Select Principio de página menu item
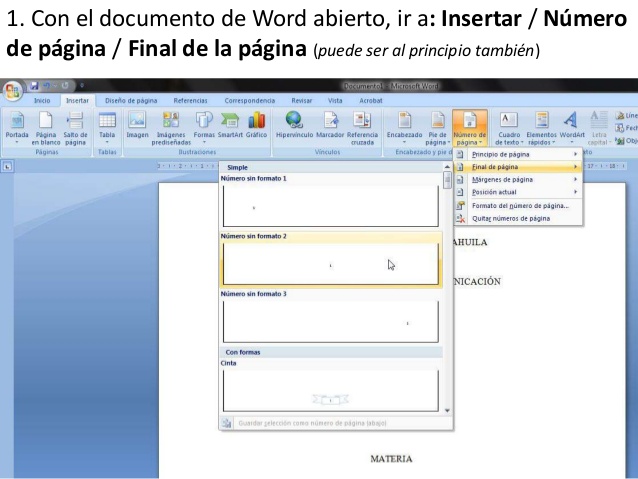The width and height of the screenshot is (638, 479). [518, 154]
